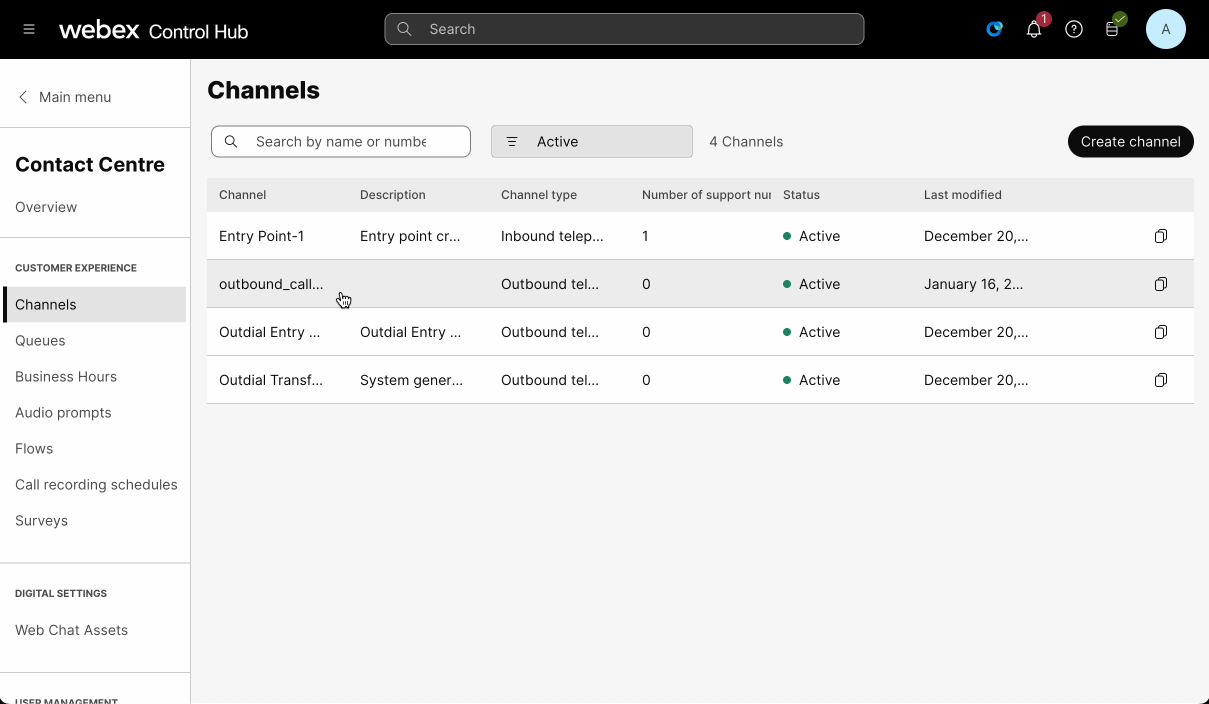Screen dimensions: 1209x704
Task: Click copy icon for Outdial Transfer channel
Action: [1160, 380]
